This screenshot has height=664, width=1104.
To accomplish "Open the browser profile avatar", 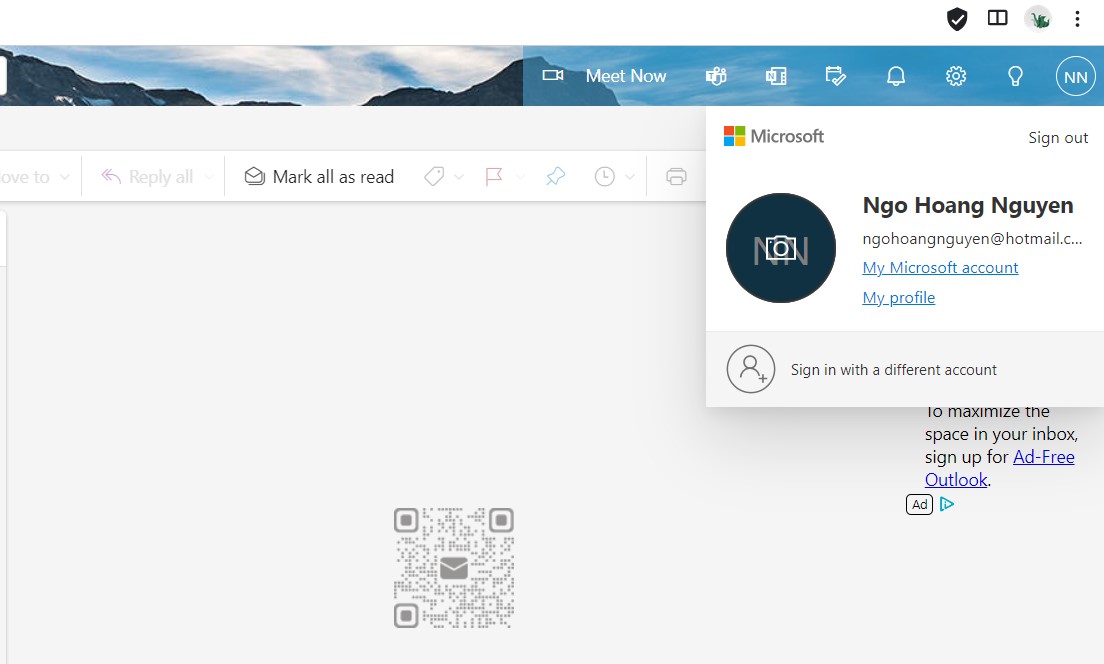I will click(x=1038, y=18).
